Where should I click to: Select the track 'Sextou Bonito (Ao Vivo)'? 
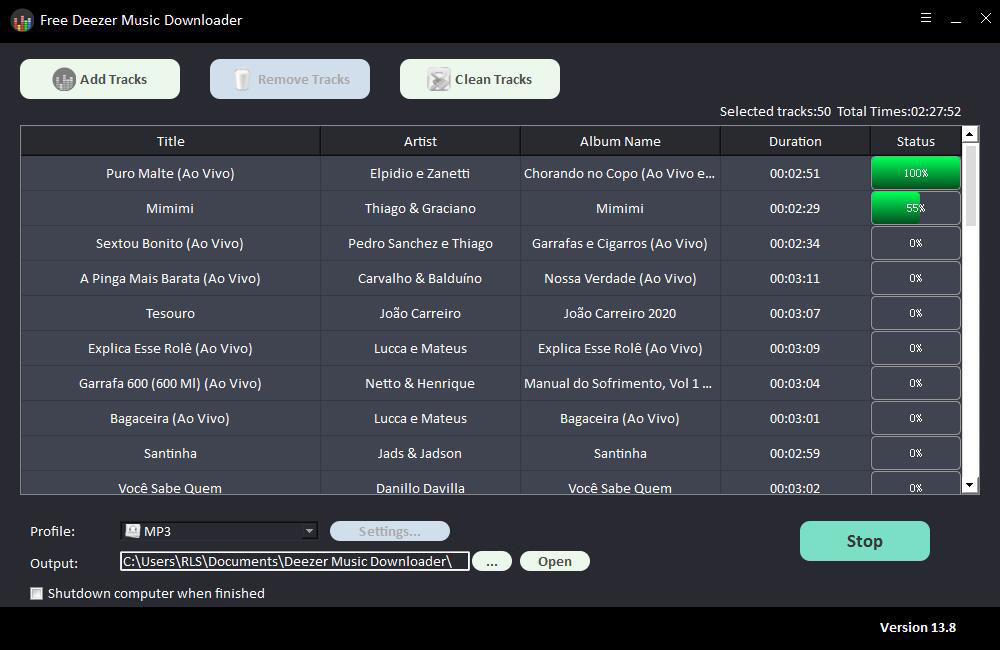click(x=170, y=244)
